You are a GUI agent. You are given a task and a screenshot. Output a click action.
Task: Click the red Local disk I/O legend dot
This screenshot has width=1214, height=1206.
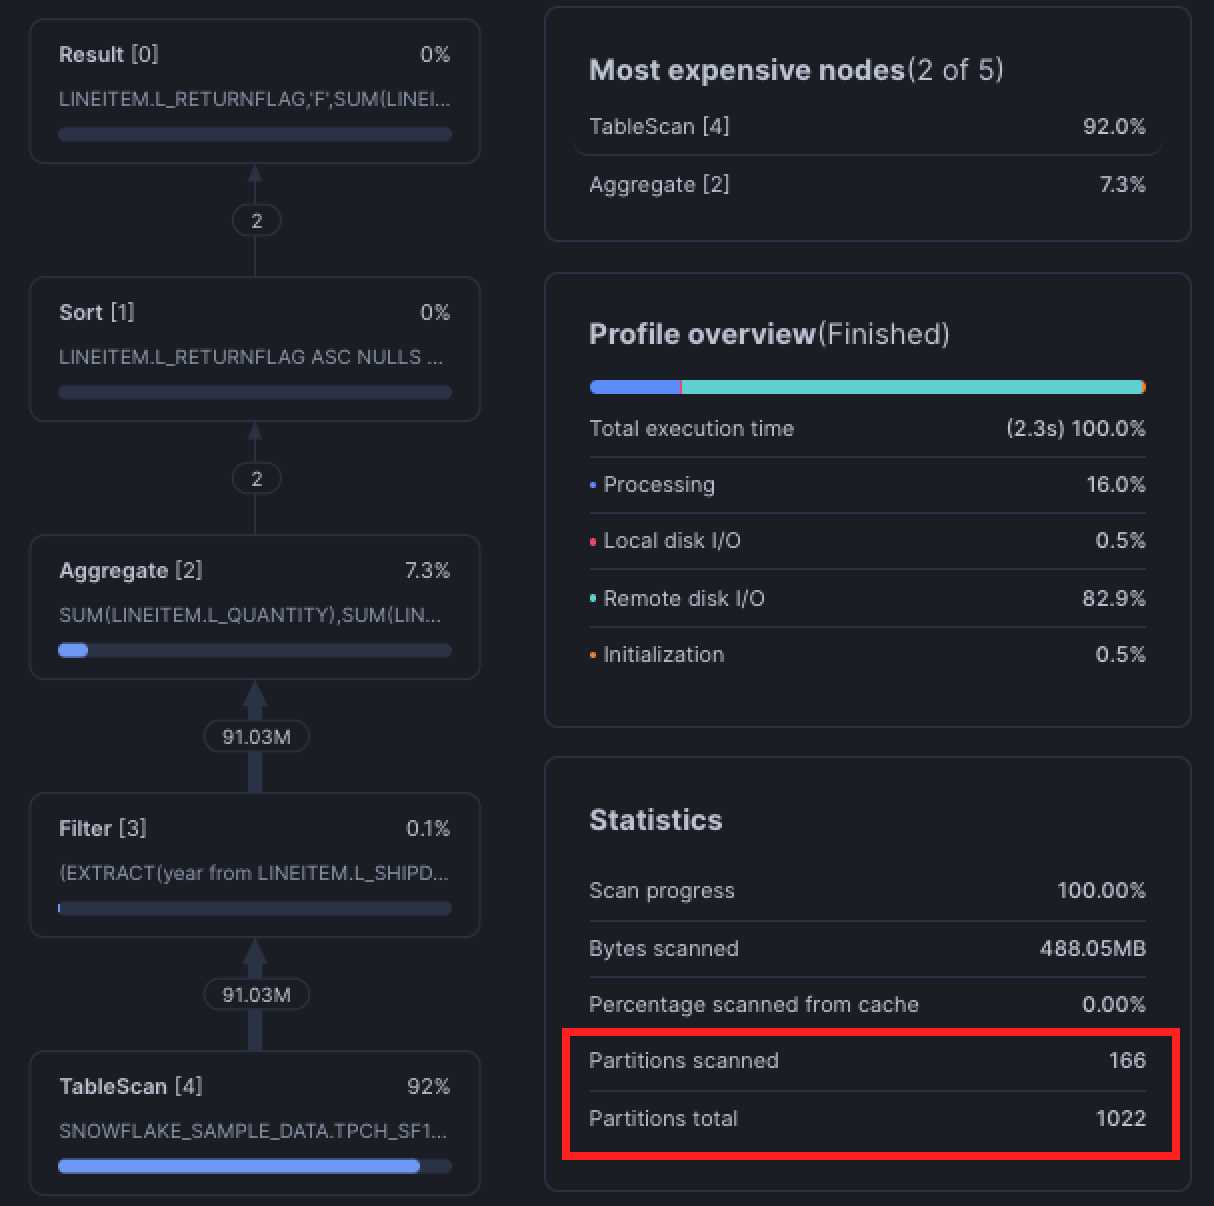click(x=593, y=542)
